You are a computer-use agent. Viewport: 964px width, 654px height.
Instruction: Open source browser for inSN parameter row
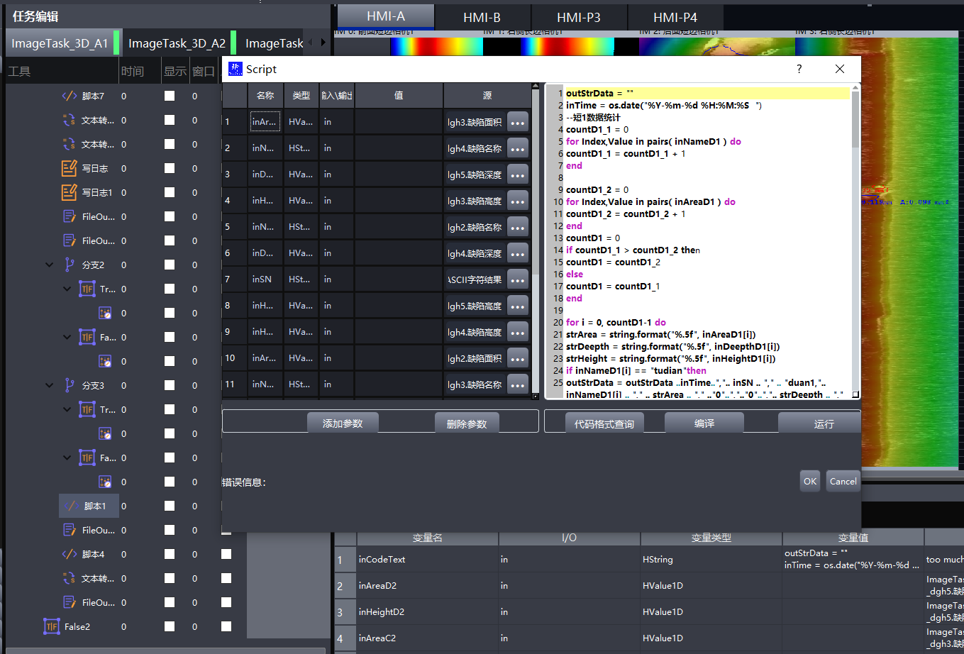(517, 280)
